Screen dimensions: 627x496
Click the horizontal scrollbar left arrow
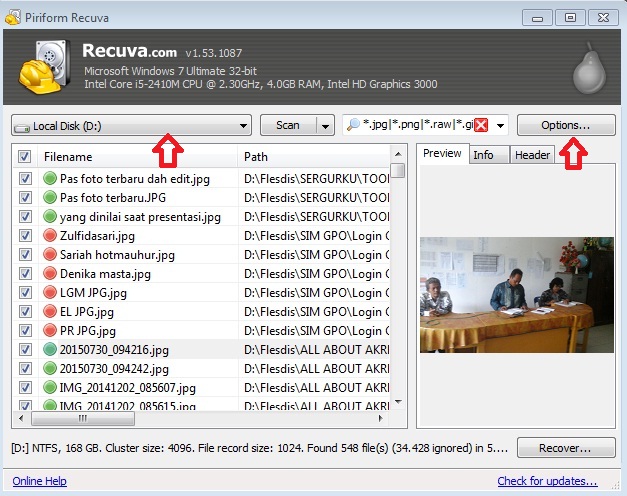pyautogui.click(x=21, y=418)
